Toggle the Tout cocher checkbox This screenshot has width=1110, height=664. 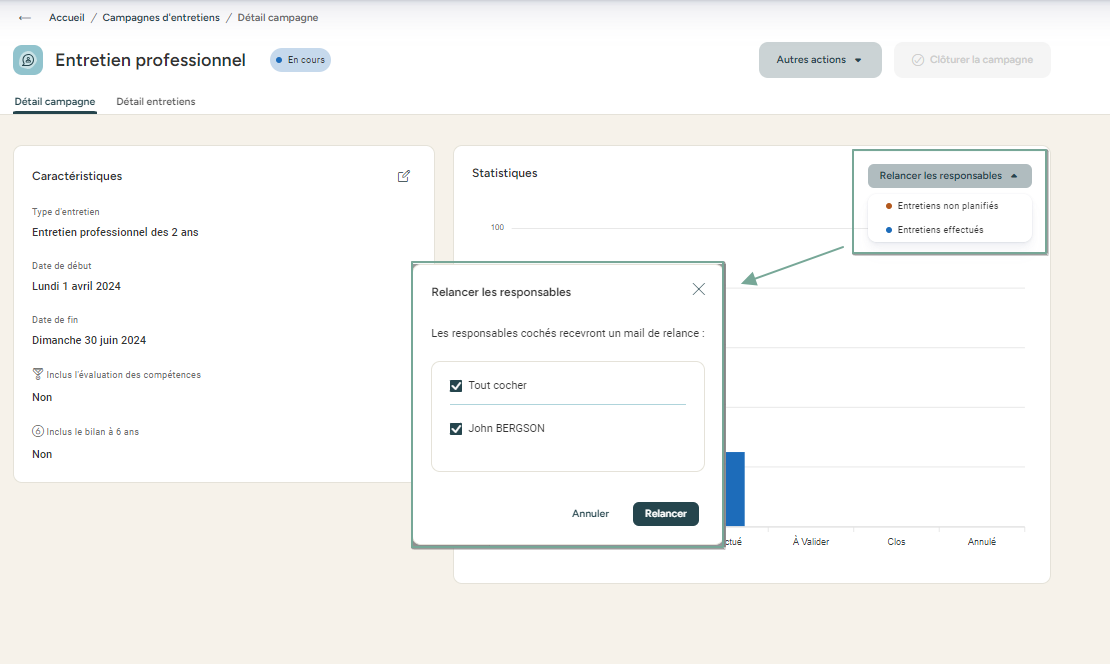(x=456, y=386)
